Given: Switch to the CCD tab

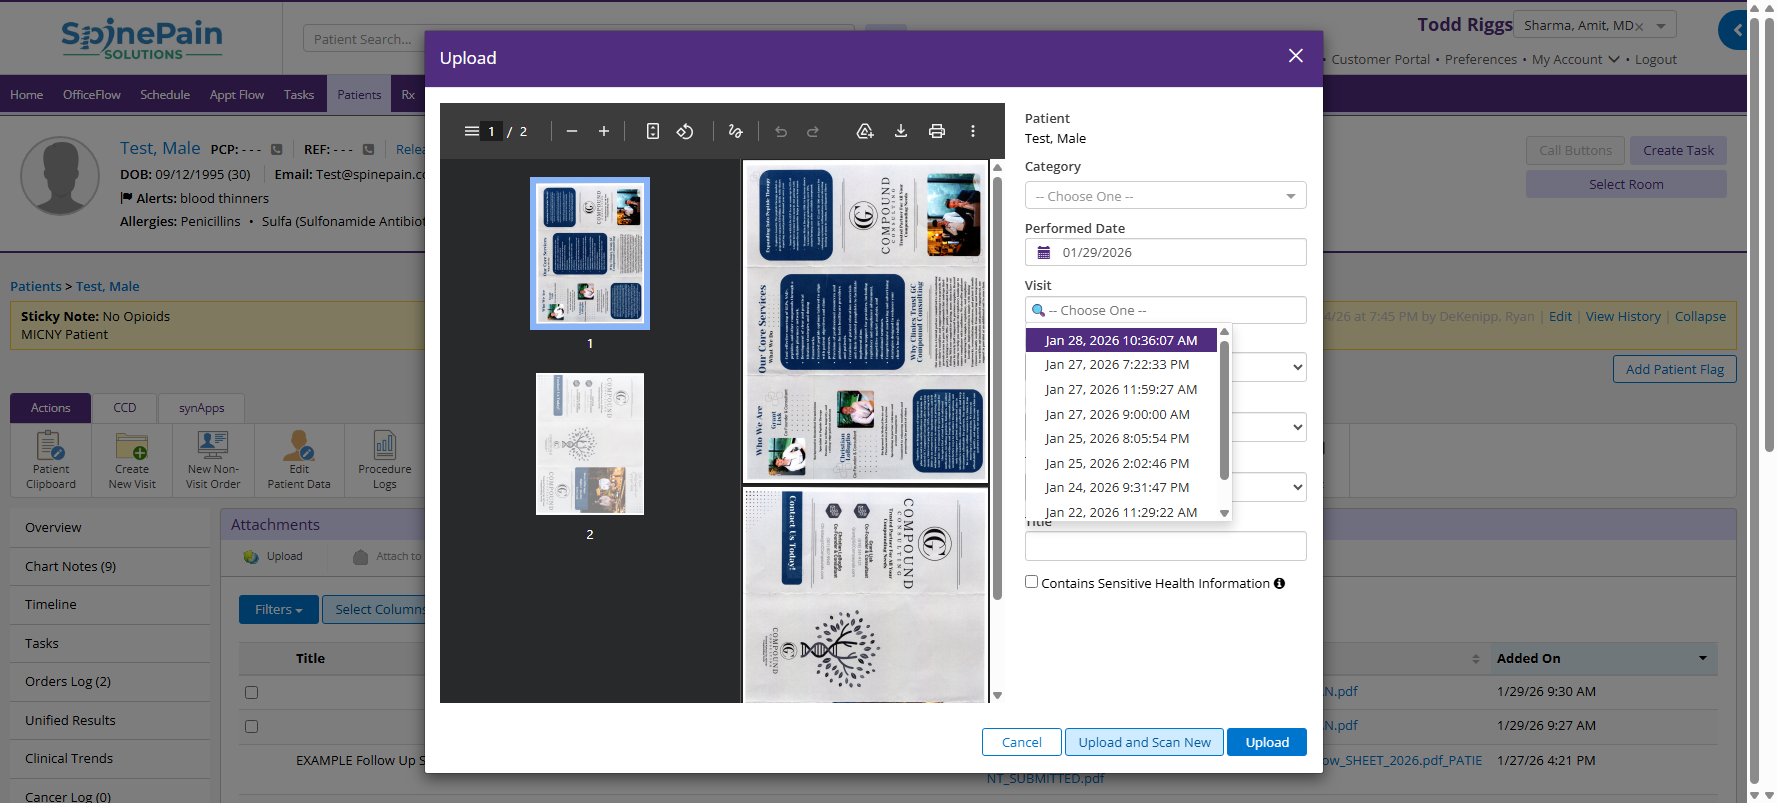Looking at the screenshot, I should (x=125, y=408).
